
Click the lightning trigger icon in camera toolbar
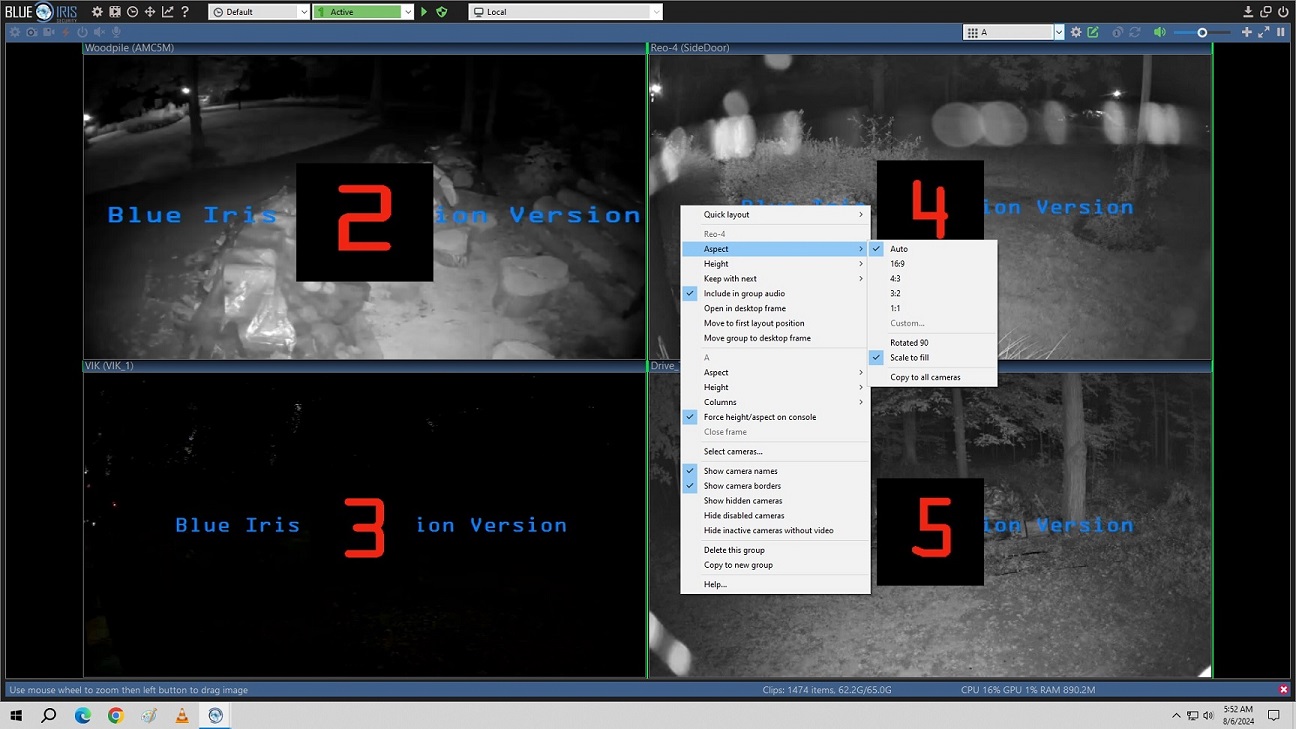(x=66, y=32)
